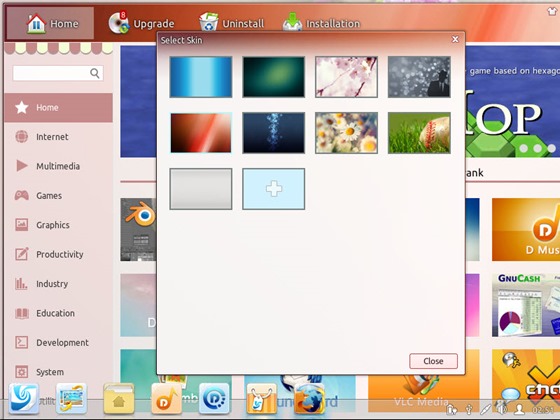Open the Industry category
Screen dimensions: 560x420
point(59,284)
